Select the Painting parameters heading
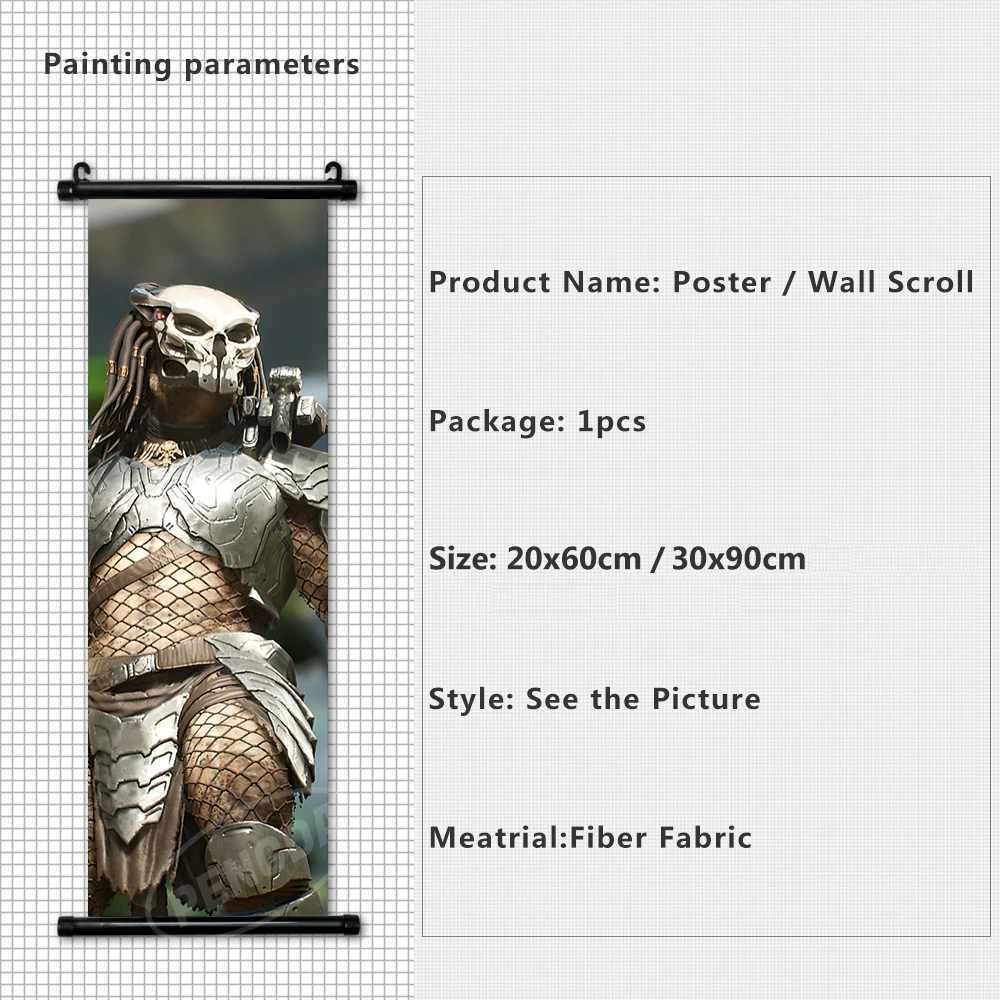The width and height of the screenshot is (1000, 1000). [202, 65]
